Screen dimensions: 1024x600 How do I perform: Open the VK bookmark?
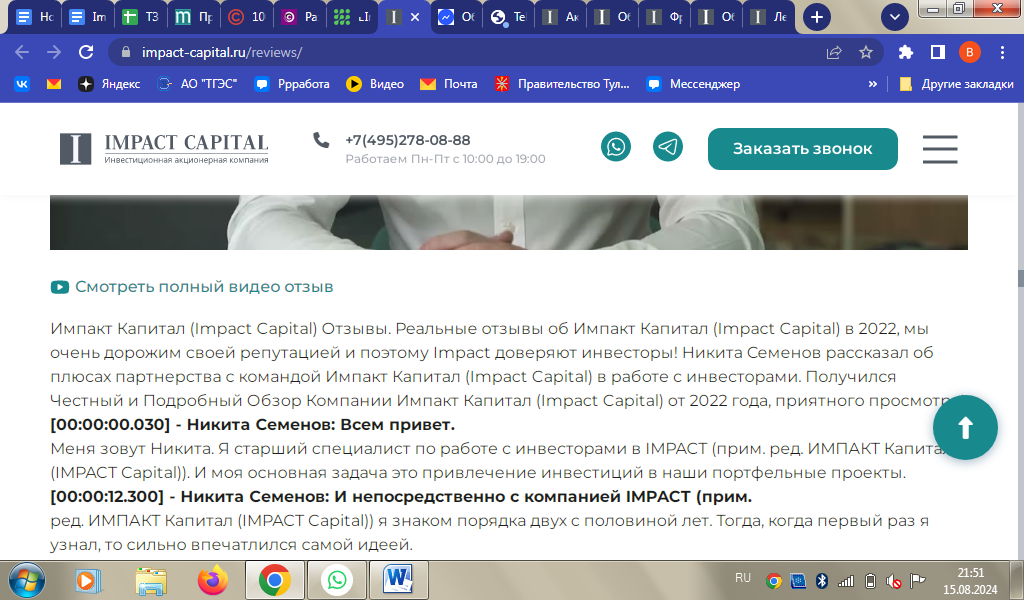point(22,84)
